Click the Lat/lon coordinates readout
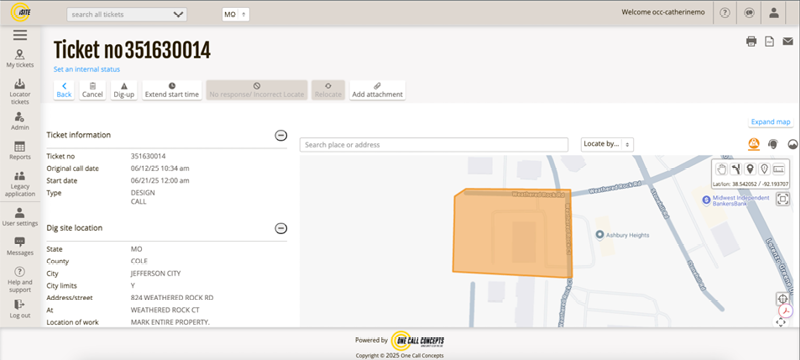Image resolution: width=800 pixels, height=360 pixels. click(x=751, y=184)
